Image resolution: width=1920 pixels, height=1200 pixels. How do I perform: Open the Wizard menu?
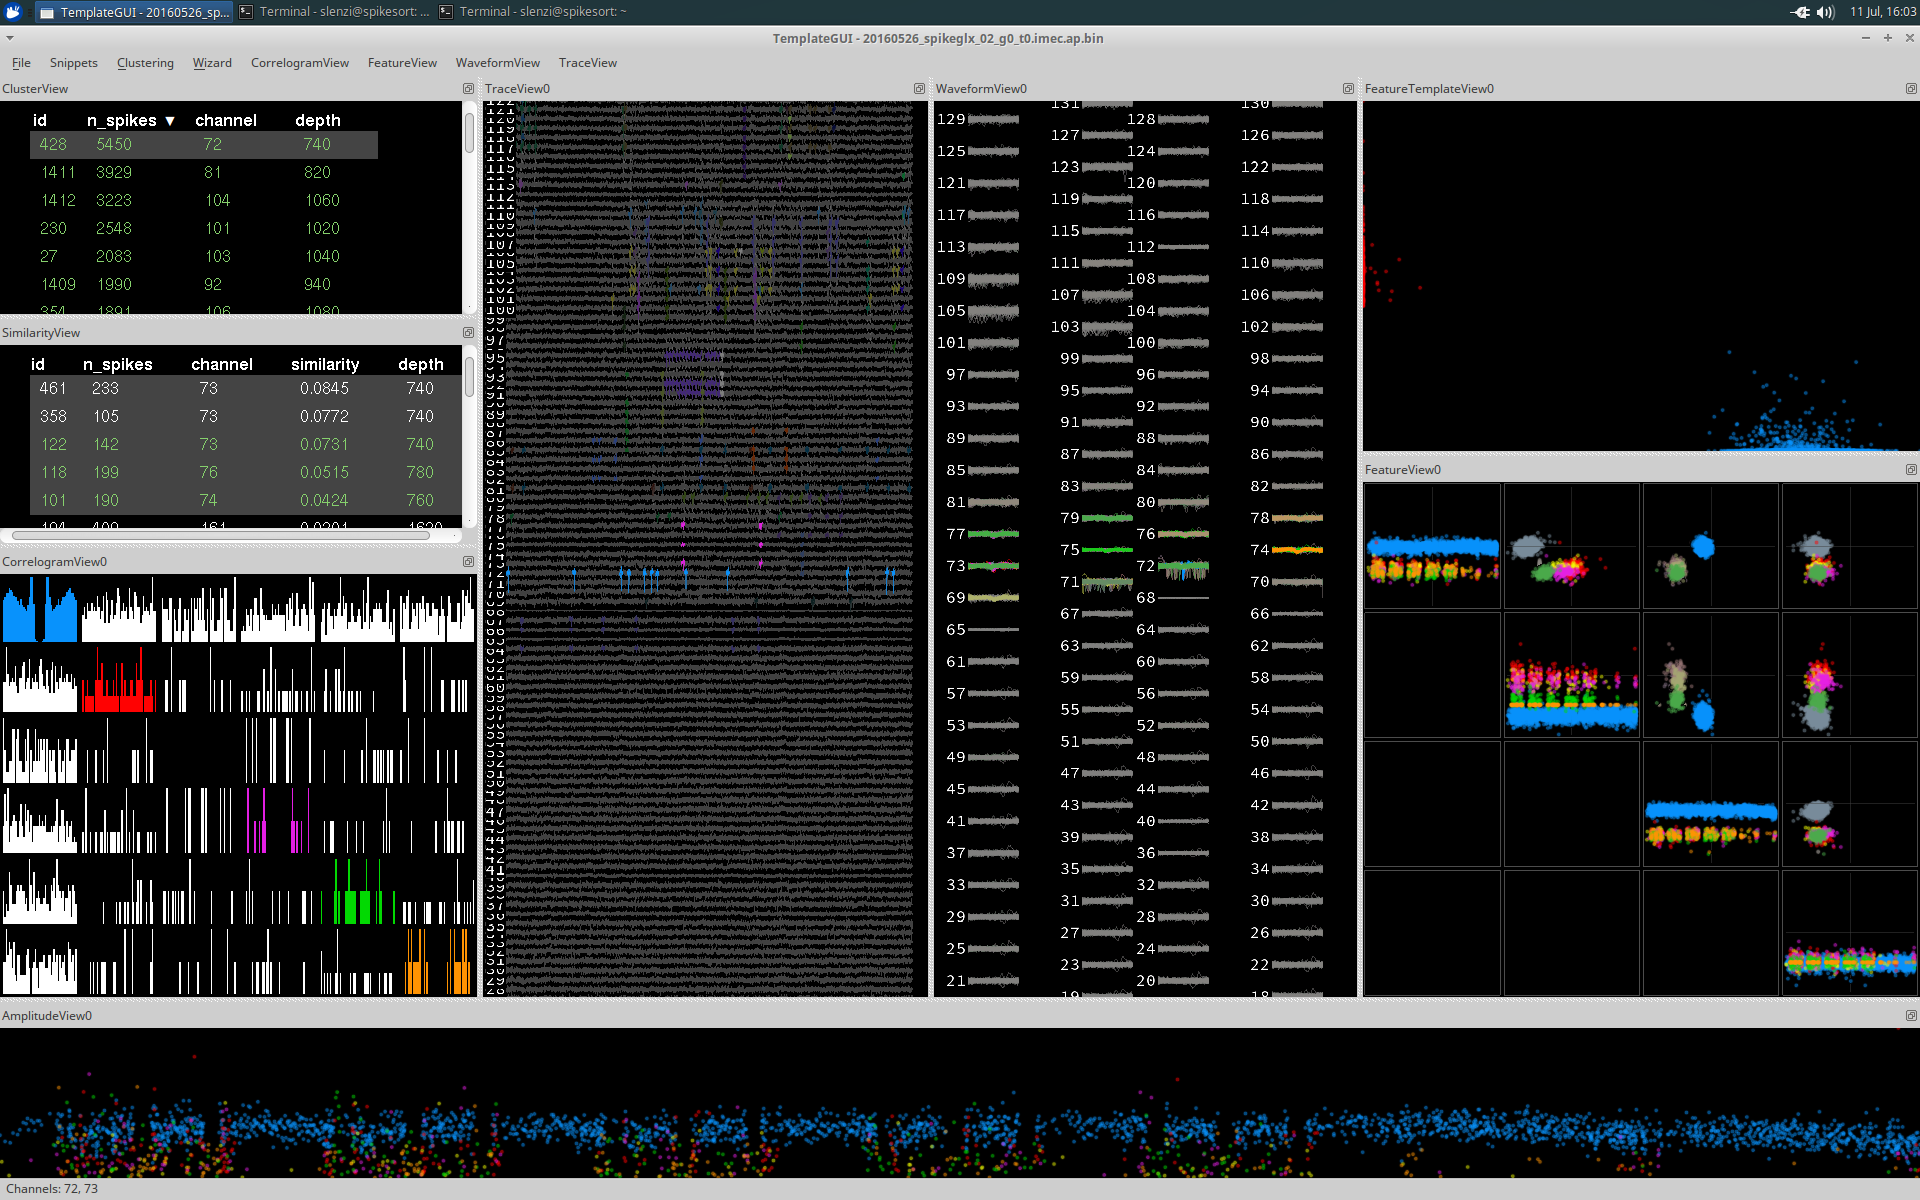pyautogui.click(x=212, y=63)
